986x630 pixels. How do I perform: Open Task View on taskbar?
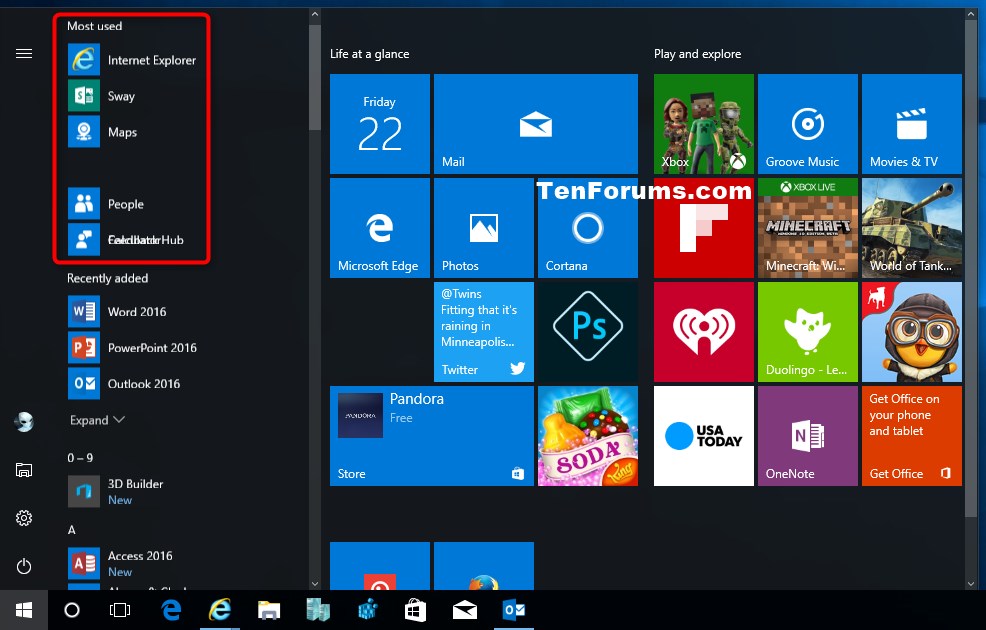click(119, 610)
